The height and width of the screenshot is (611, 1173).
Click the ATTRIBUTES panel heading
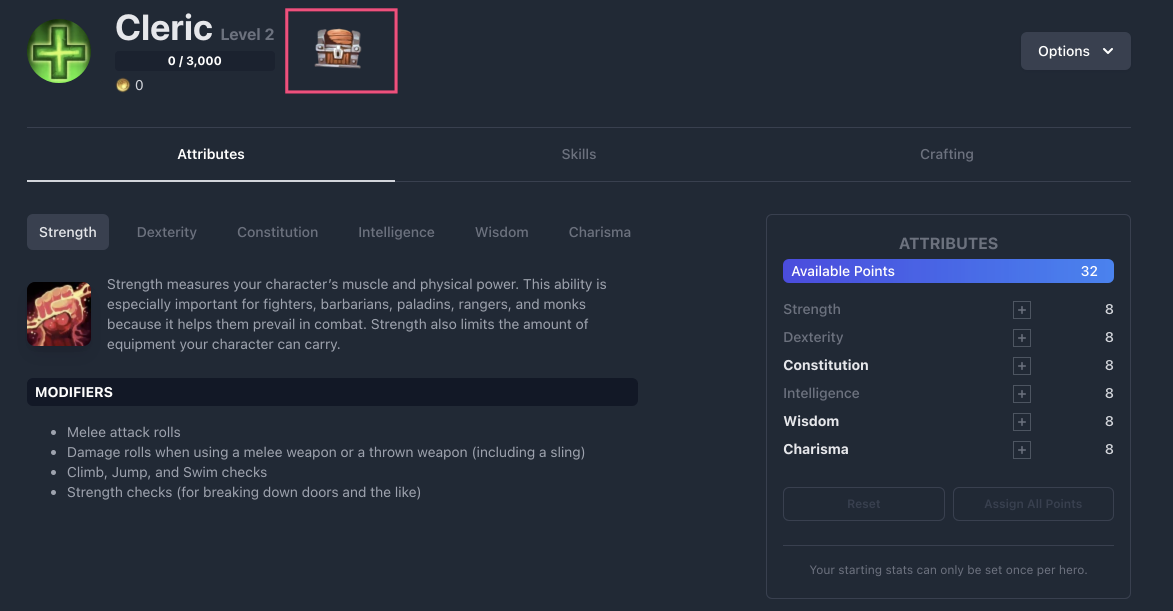click(949, 244)
